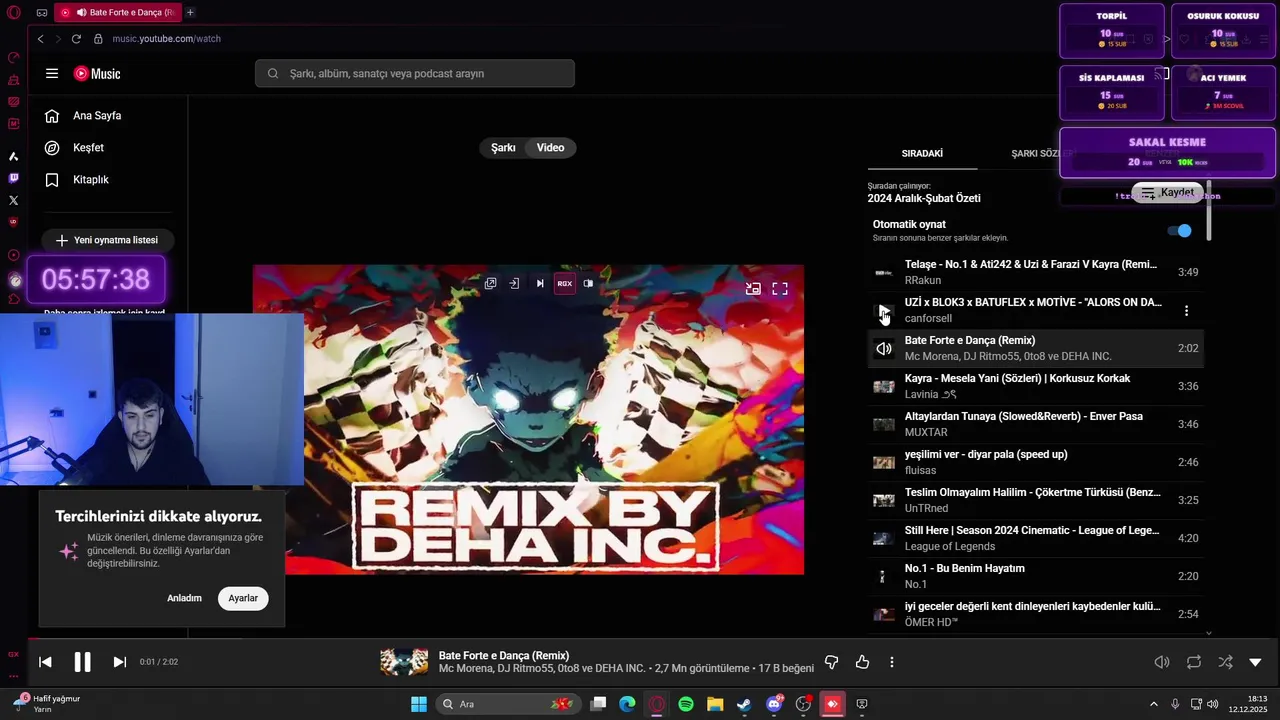The width and height of the screenshot is (1280, 720).
Task: Open Microsoft Edge from the taskbar
Action: coord(627,704)
